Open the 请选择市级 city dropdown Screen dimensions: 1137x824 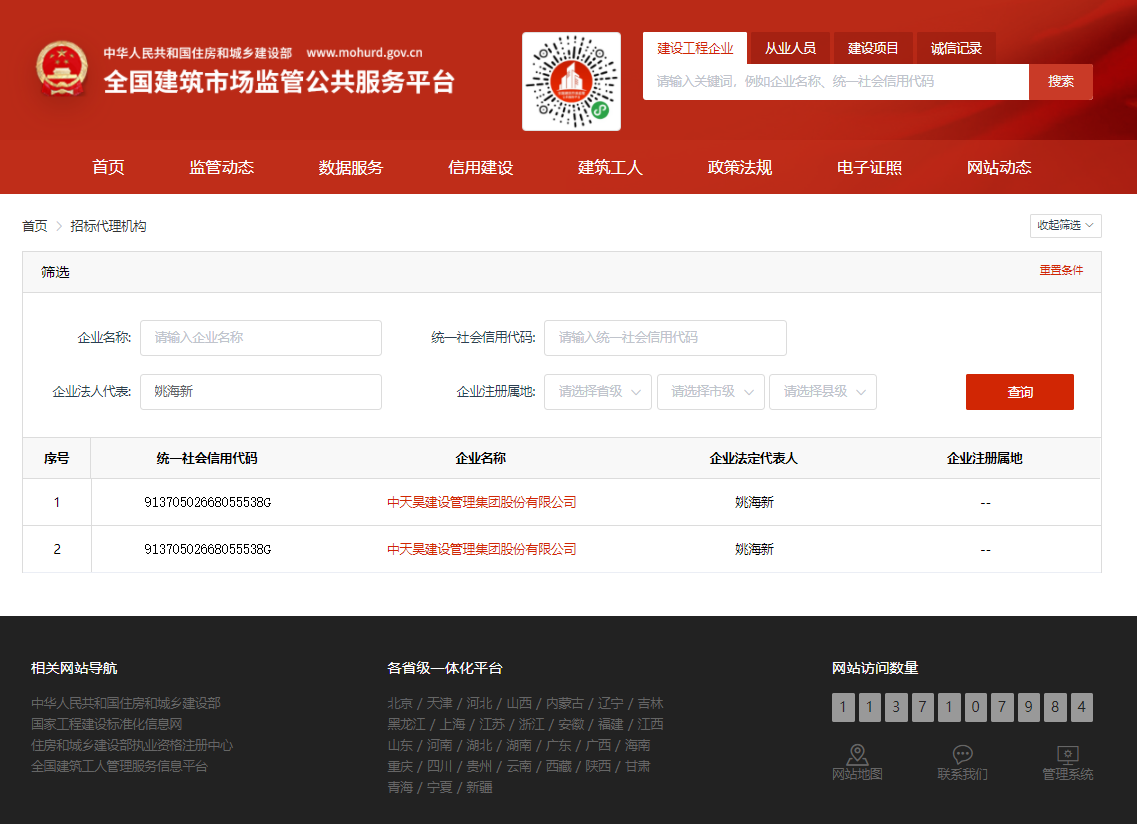[710, 392]
